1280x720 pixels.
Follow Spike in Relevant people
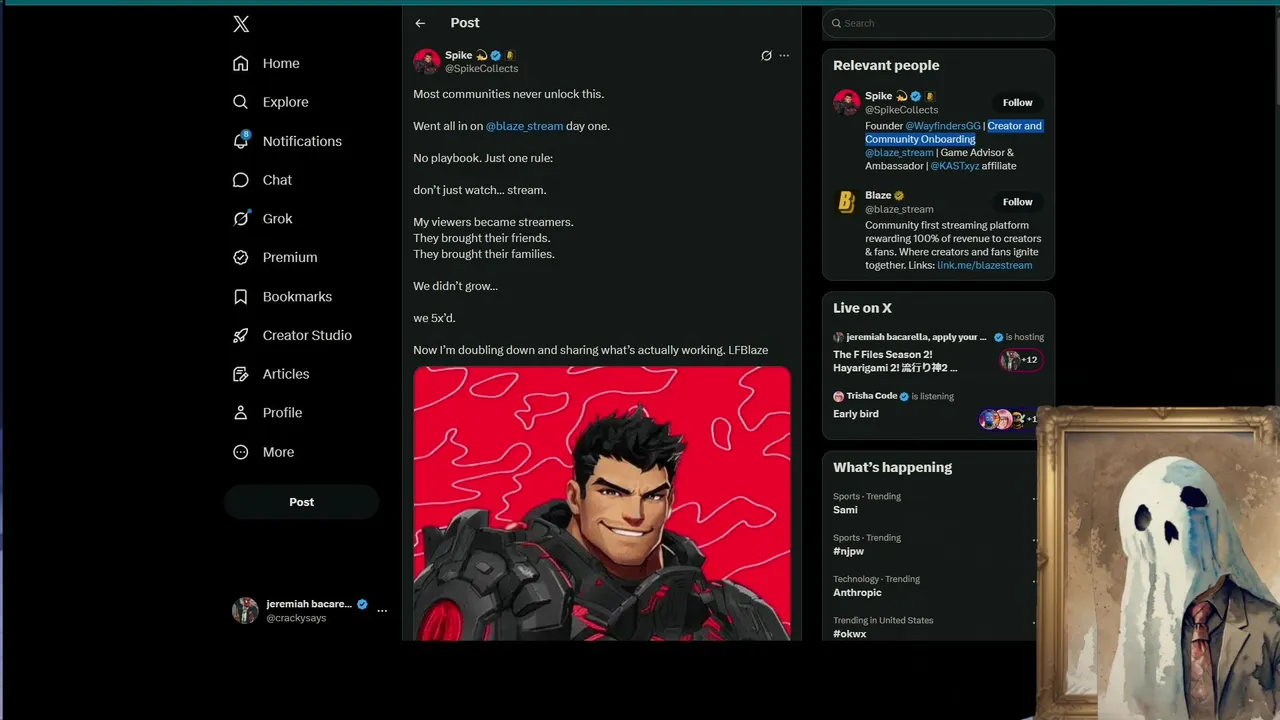click(1017, 103)
